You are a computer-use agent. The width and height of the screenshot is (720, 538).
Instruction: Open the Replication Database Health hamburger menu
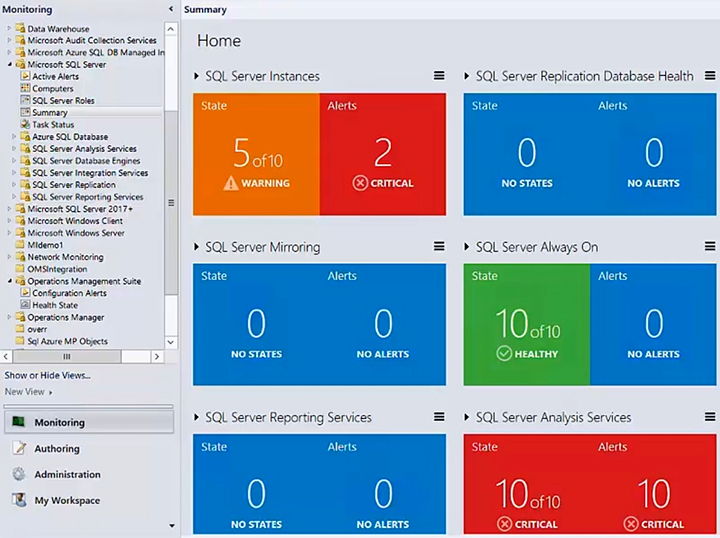710,76
